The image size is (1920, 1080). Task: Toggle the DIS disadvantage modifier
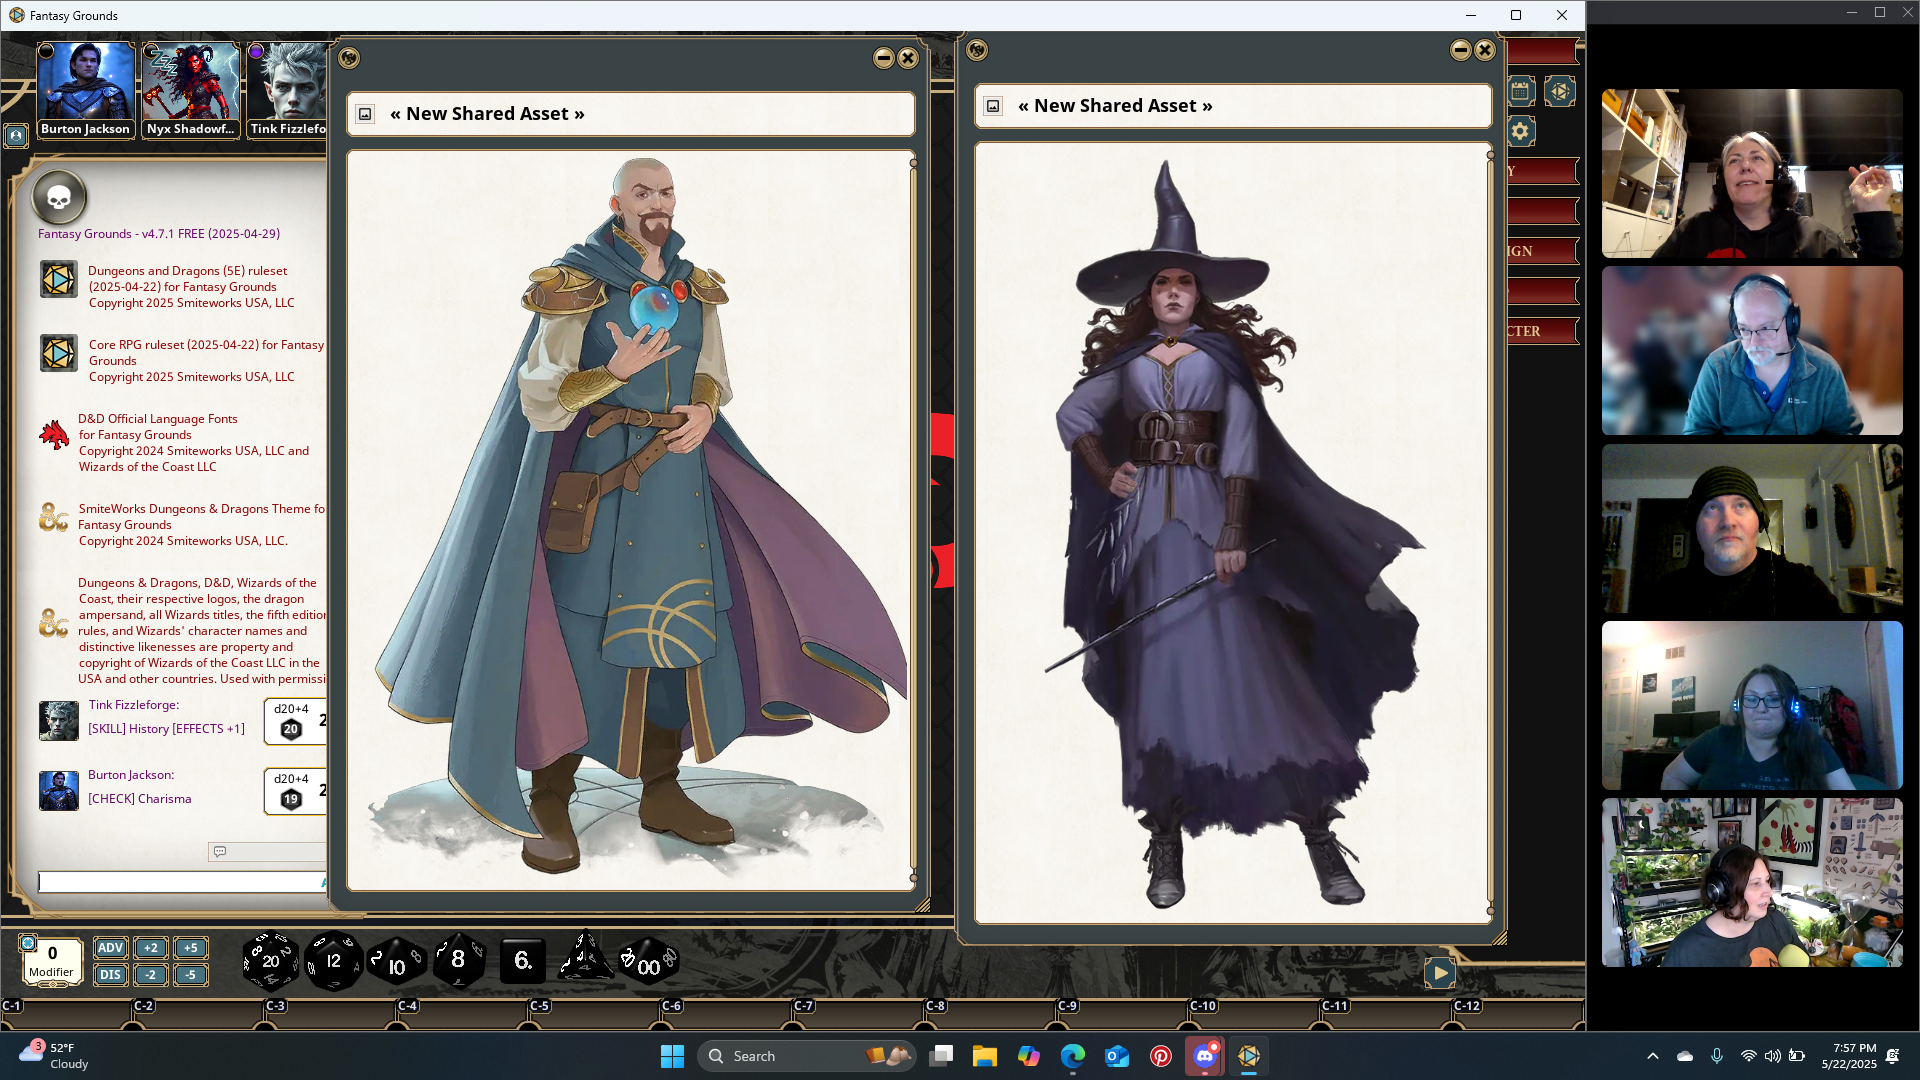[110, 975]
